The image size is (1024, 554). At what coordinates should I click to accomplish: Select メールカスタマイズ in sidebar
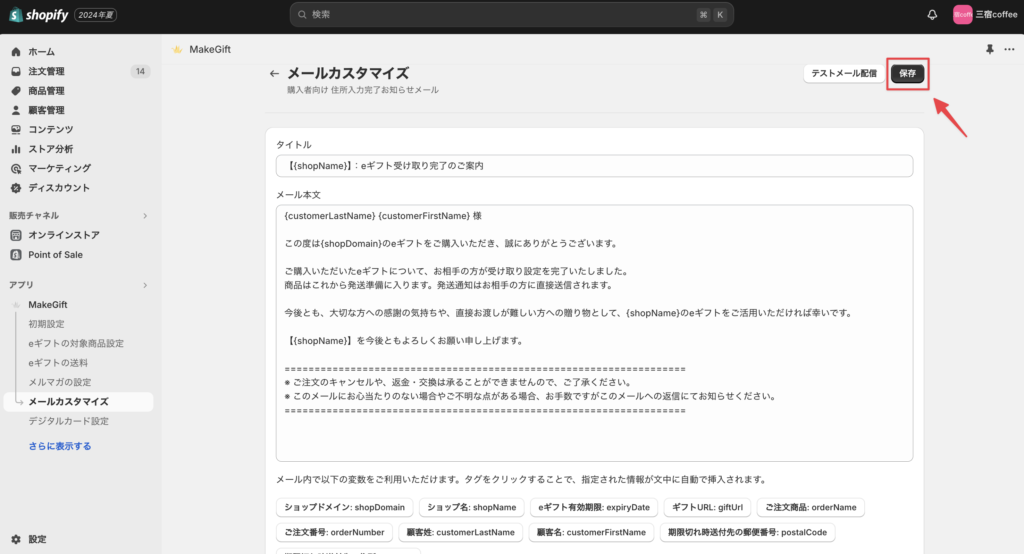pos(78,402)
